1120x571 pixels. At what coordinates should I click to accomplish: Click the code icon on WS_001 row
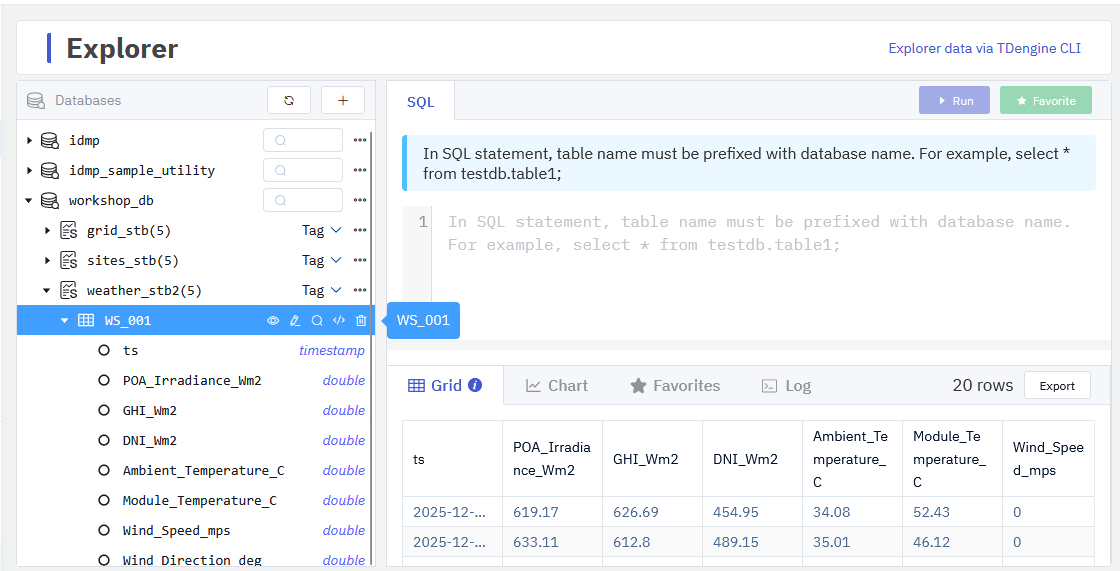tap(339, 321)
